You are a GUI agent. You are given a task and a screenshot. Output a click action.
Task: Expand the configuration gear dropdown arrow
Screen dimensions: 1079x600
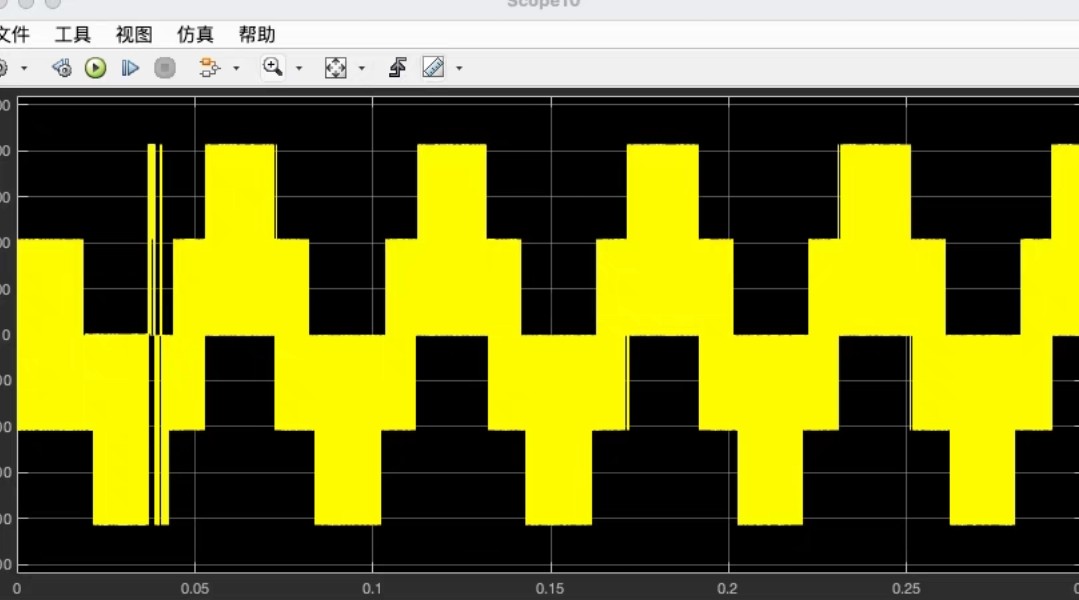[24, 68]
